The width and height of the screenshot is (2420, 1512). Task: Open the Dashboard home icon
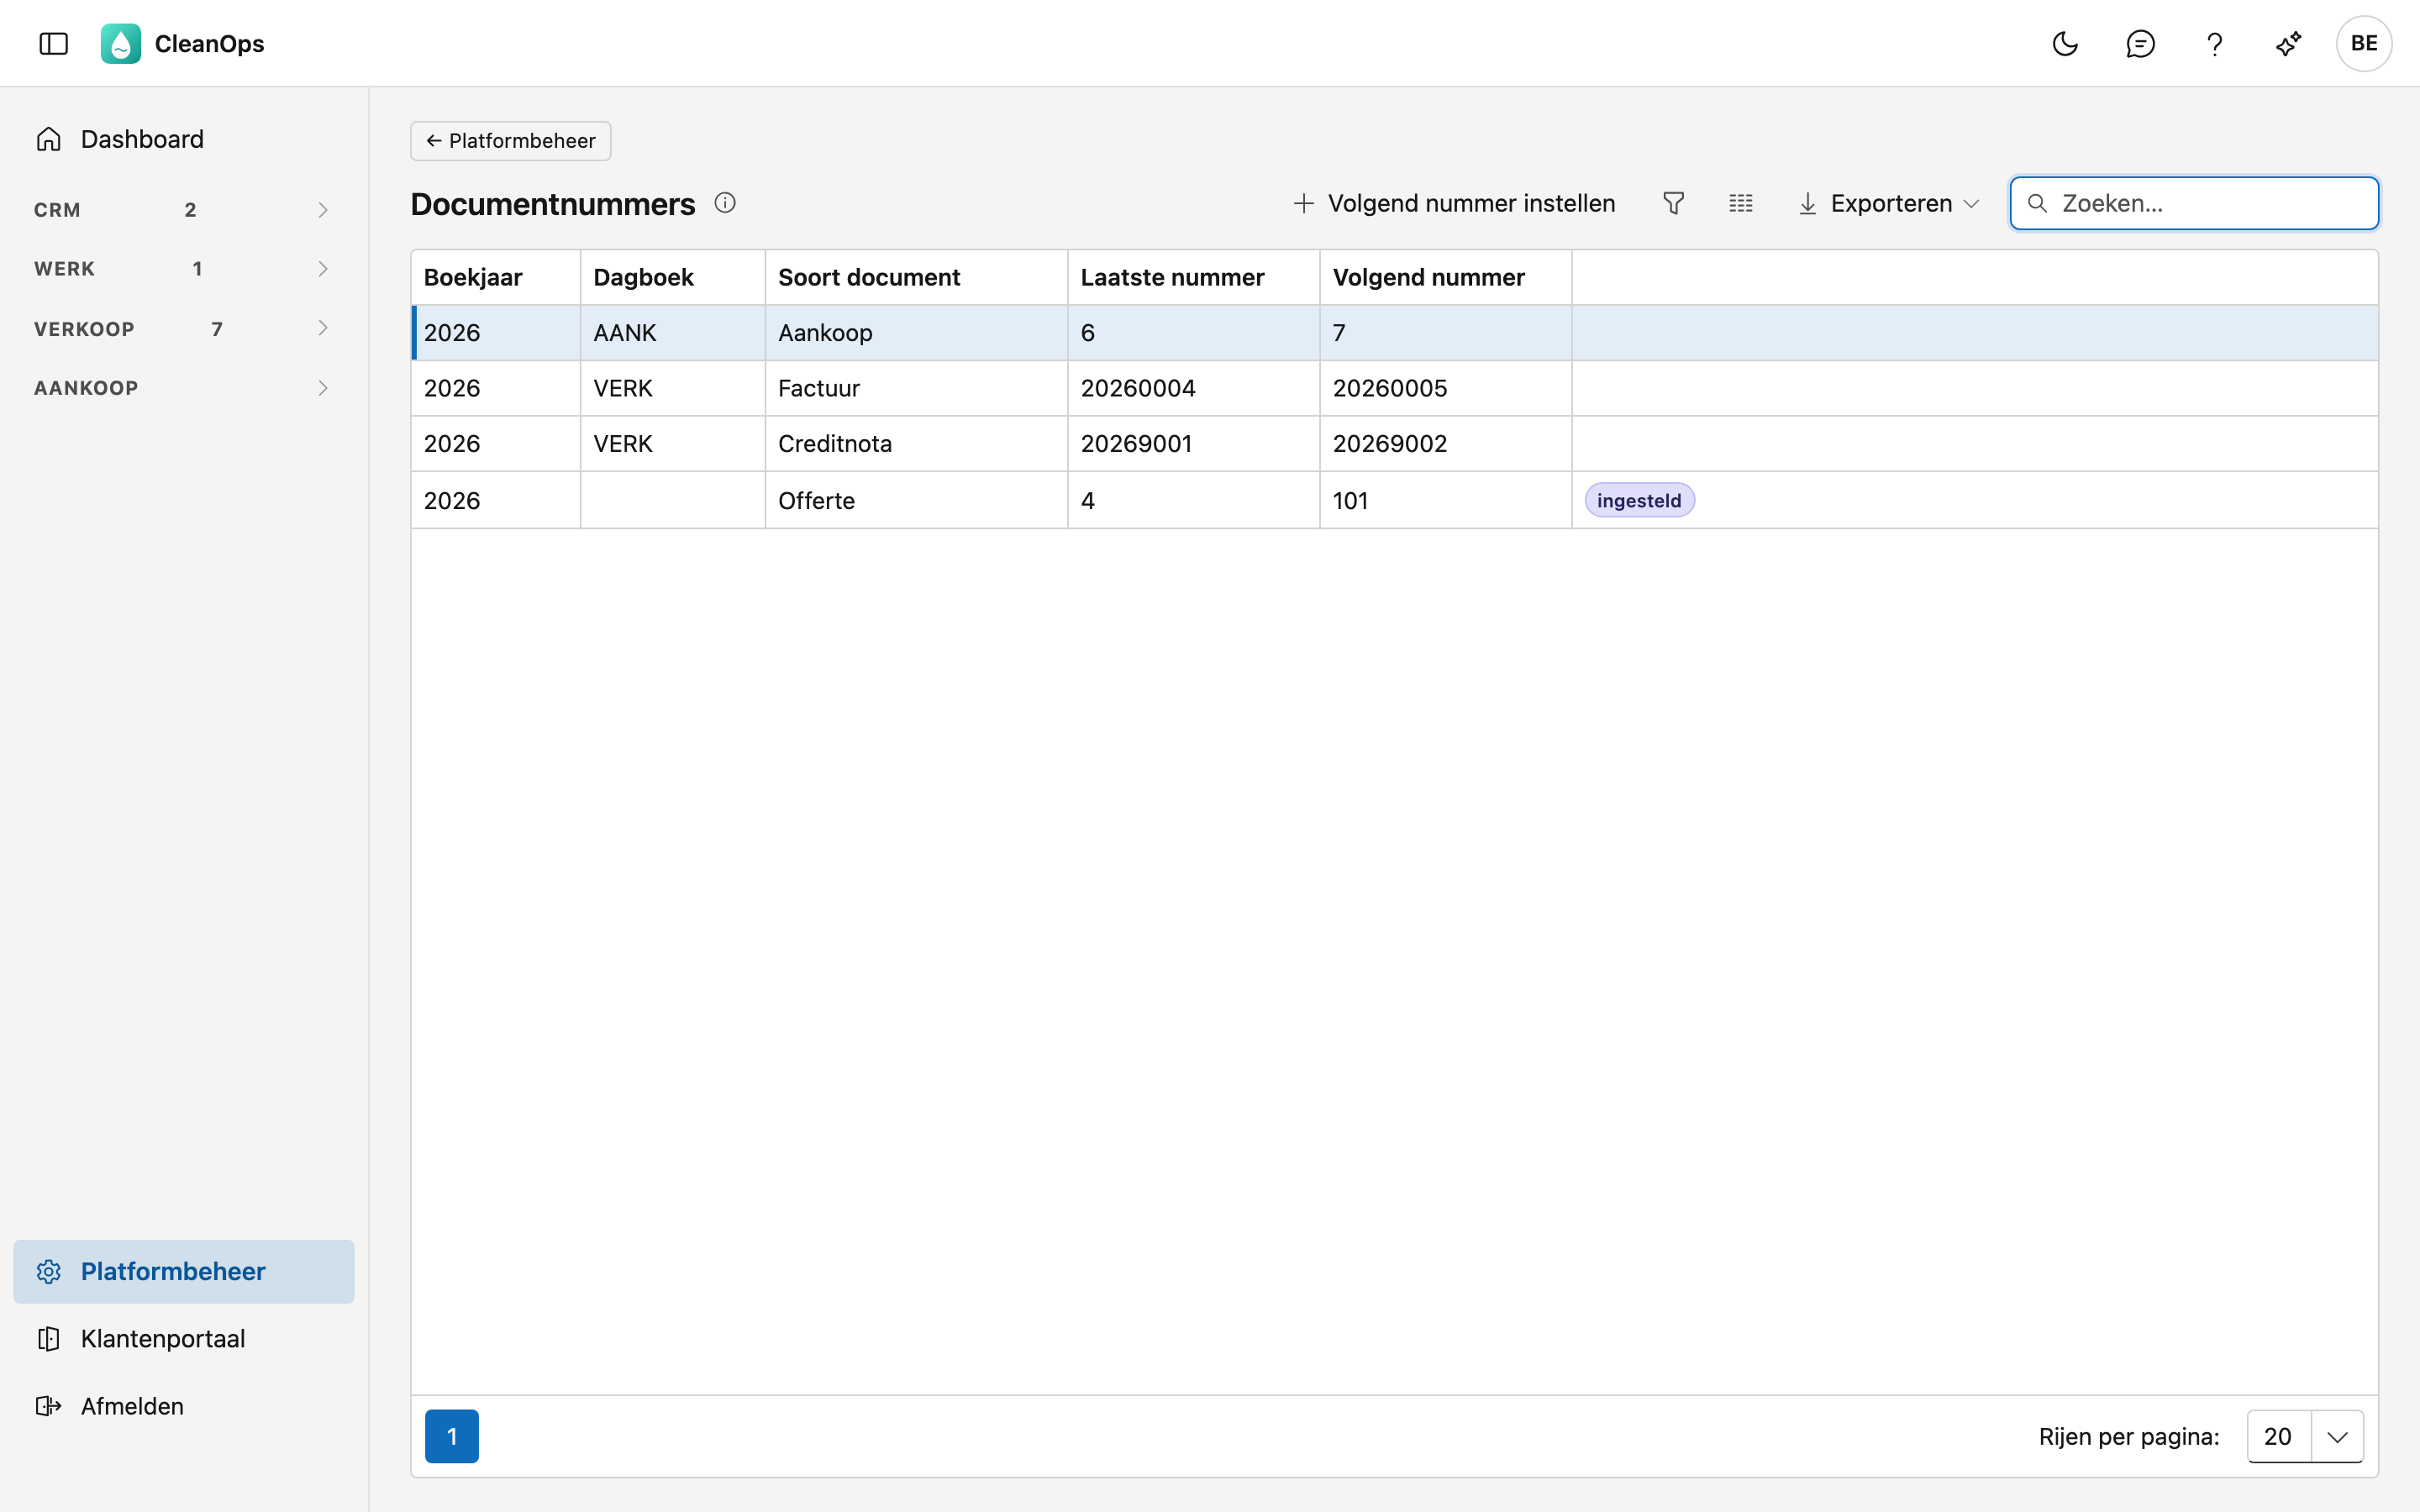pyautogui.click(x=49, y=139)
